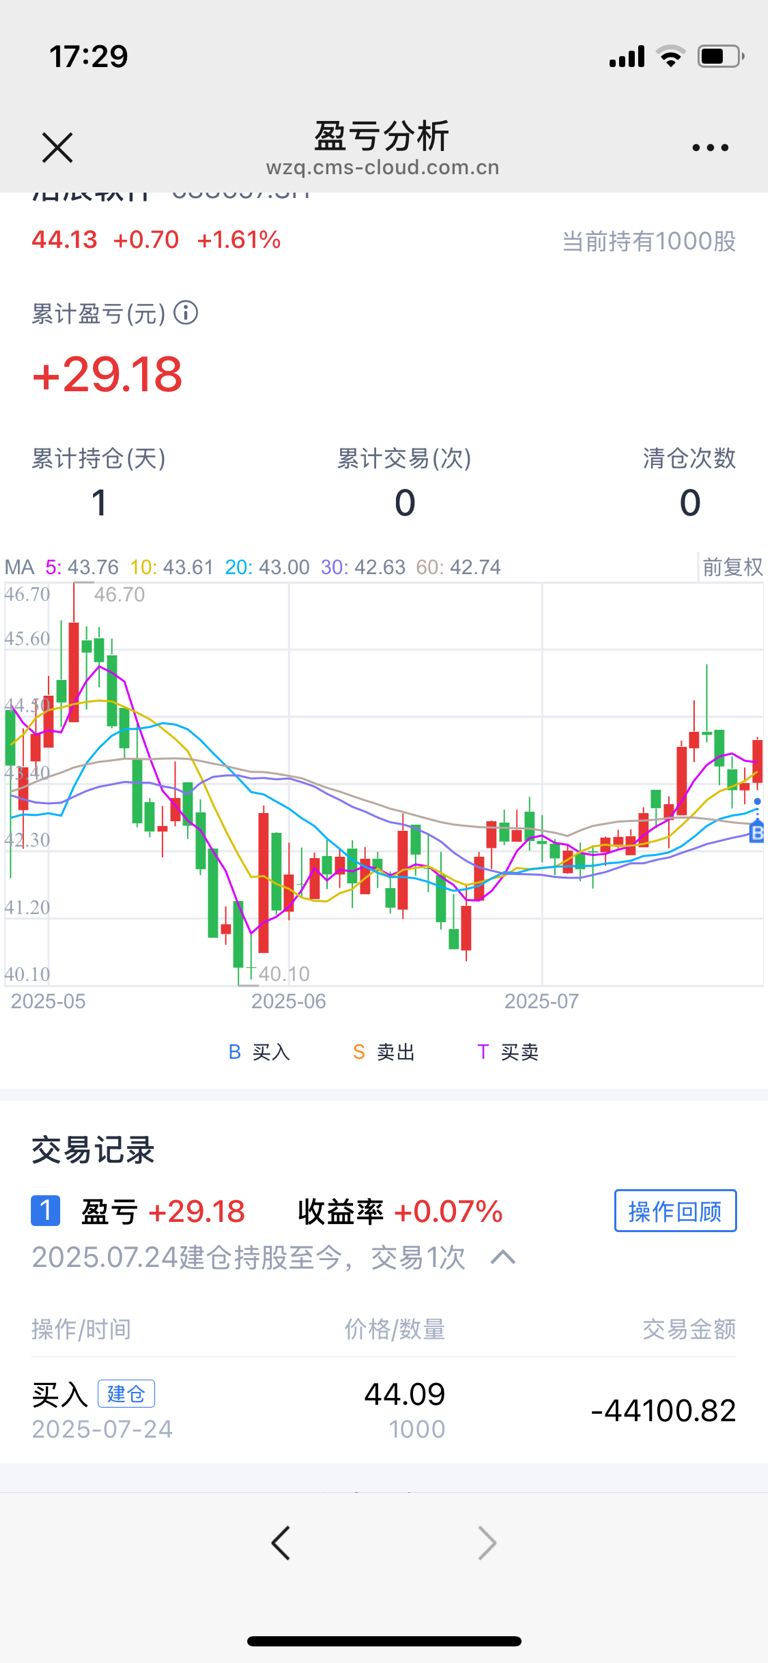Screen dimensions: 768x1663
Task: Tap the S 卖出 legend item
Action: pyautogui.click(x=384, y=1052)
